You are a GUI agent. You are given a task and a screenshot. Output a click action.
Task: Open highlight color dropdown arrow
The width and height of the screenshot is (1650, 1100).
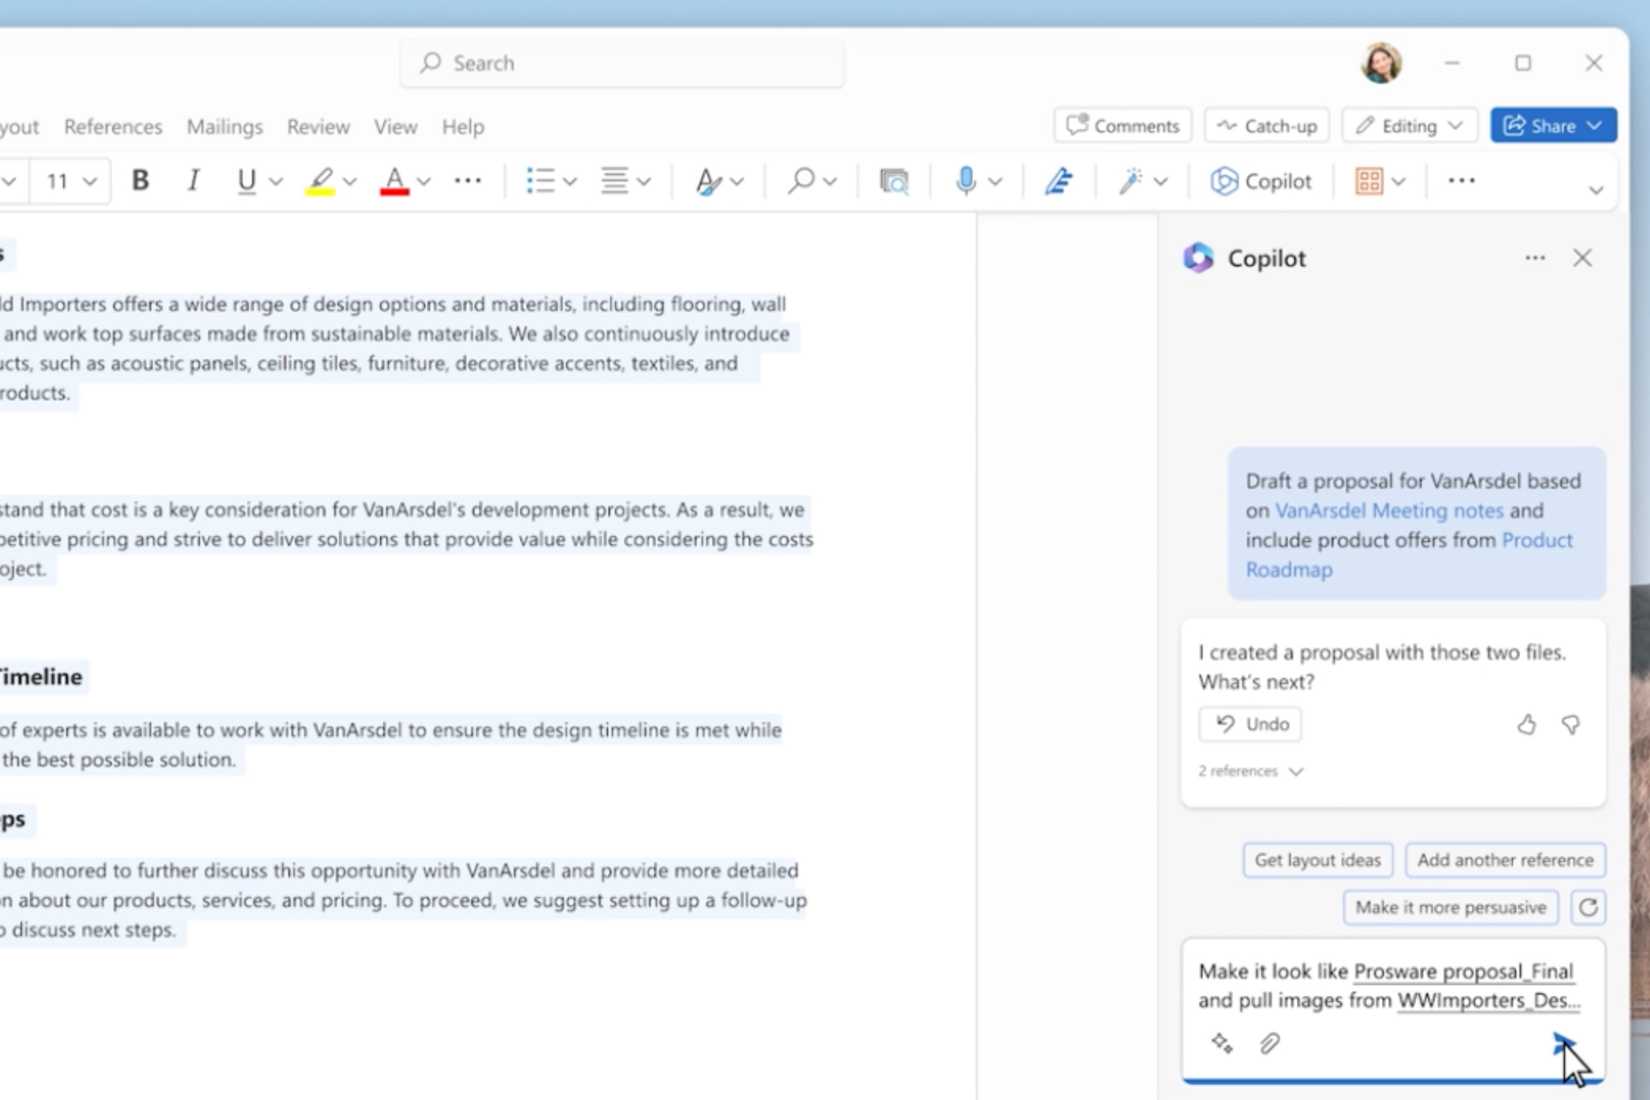pos(349,182)
